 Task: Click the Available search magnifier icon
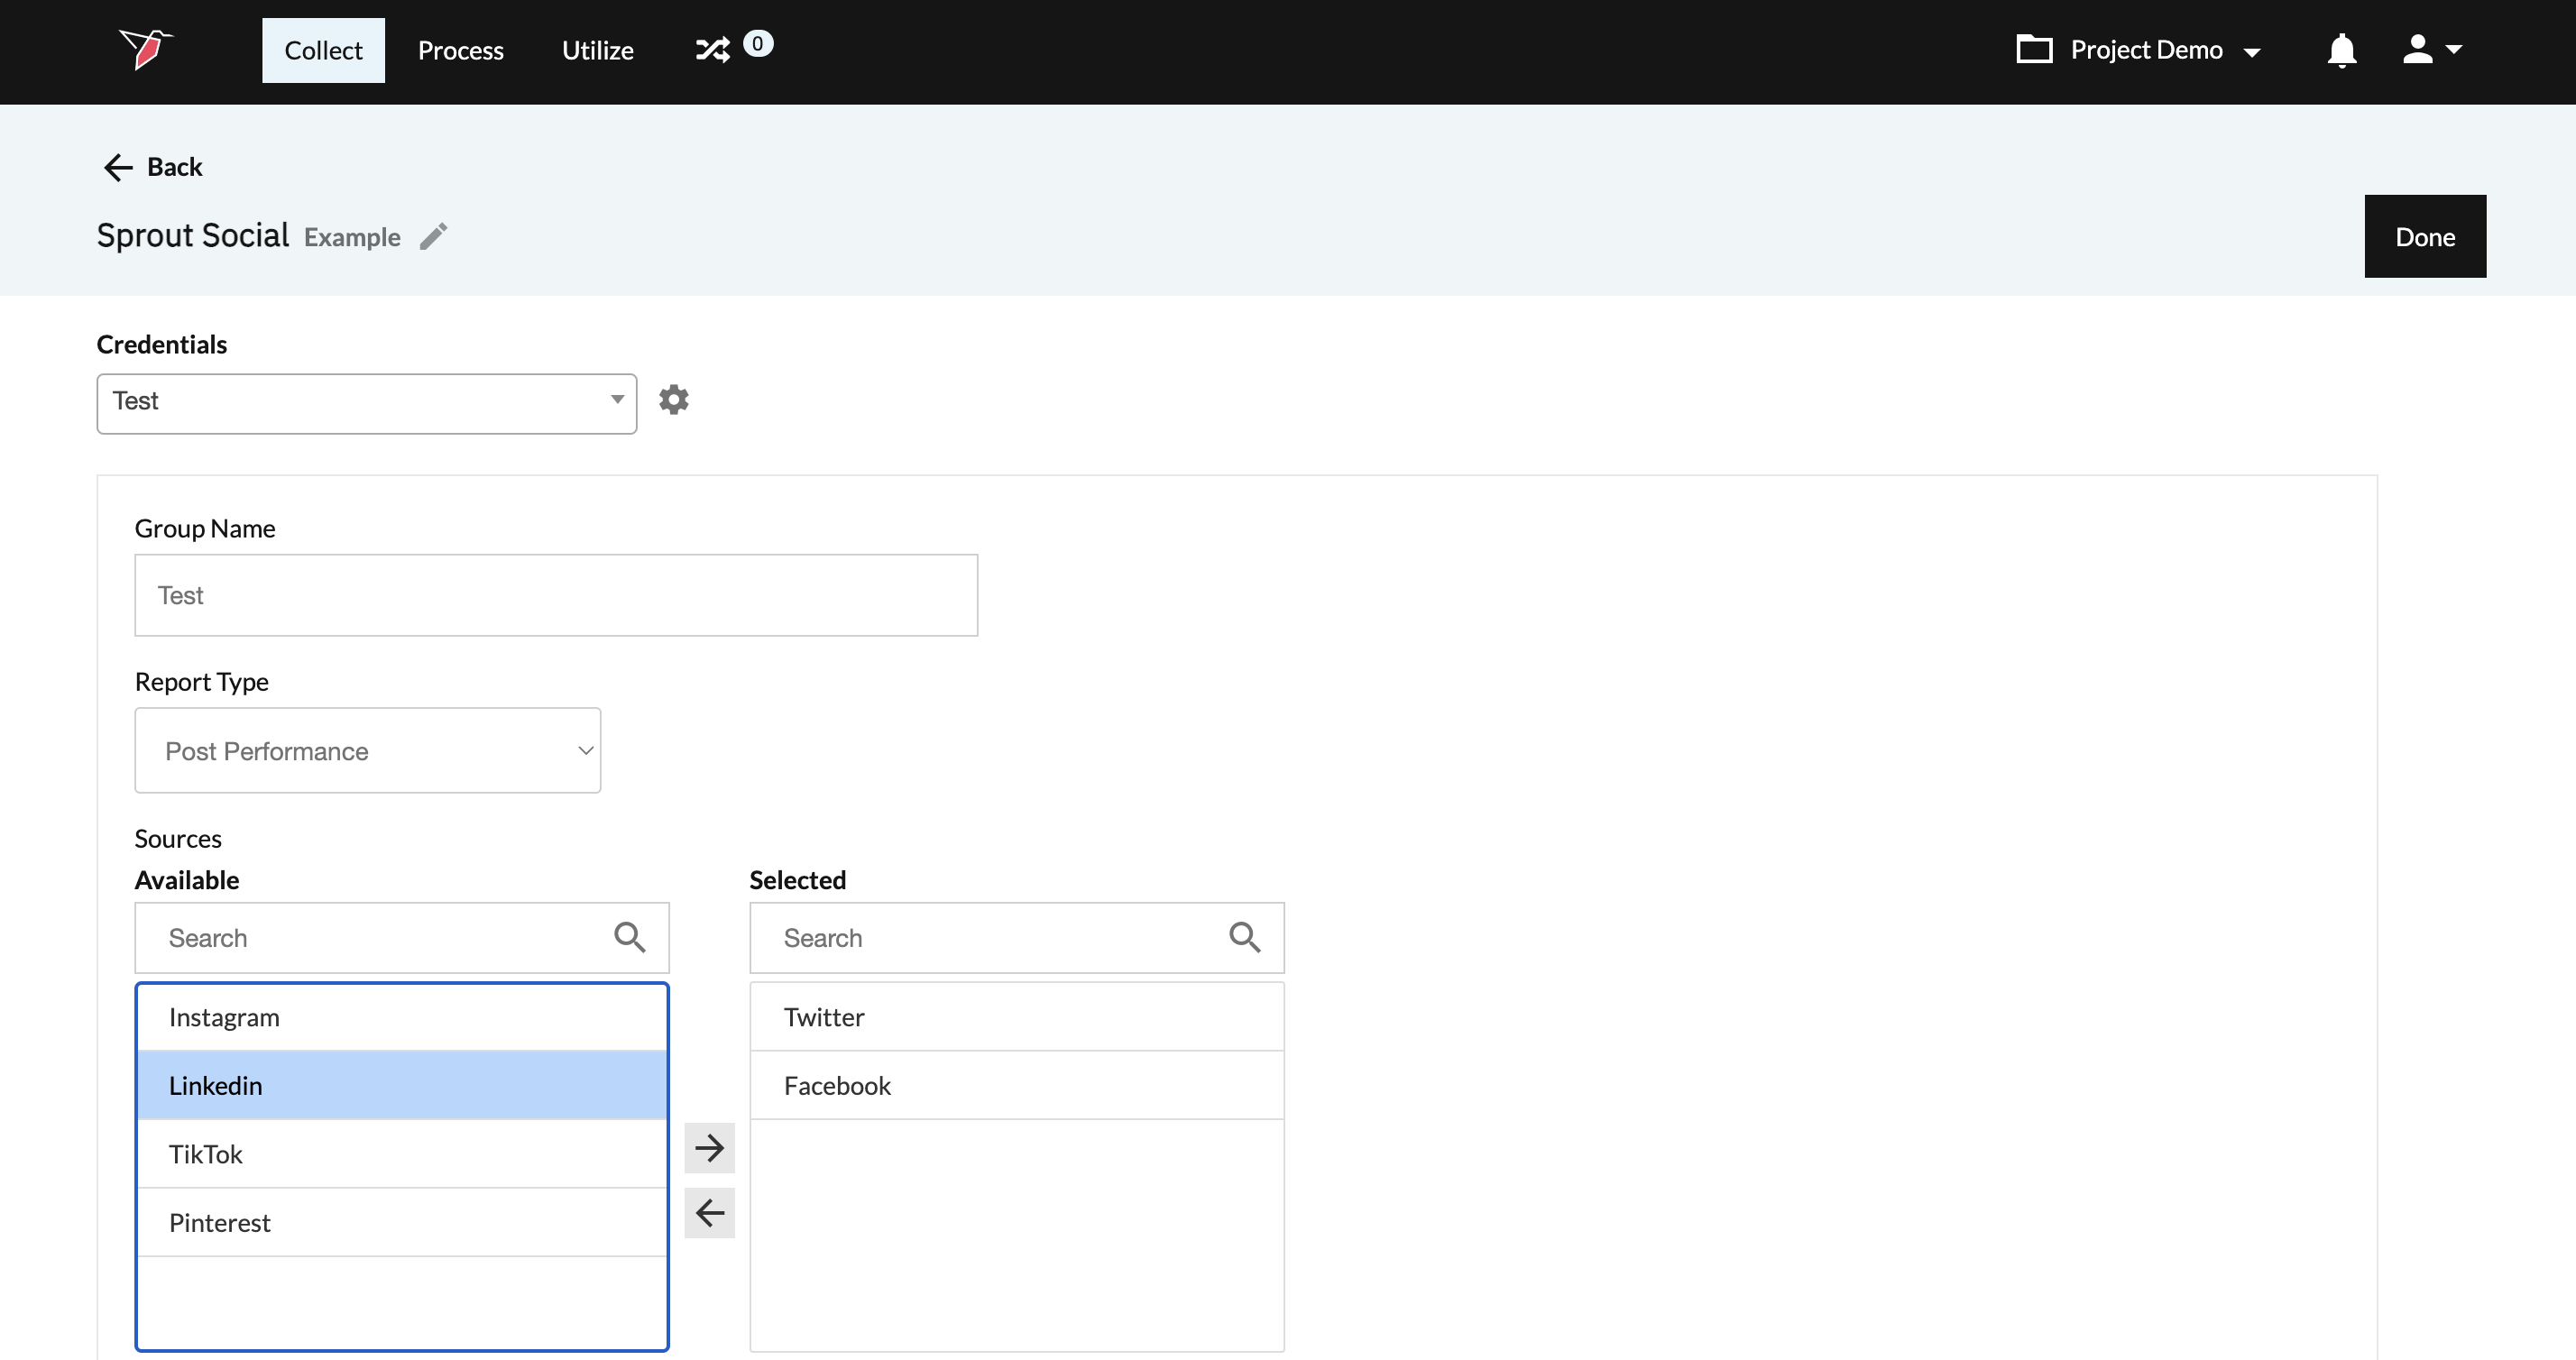pyautogui.click(x=629, y=938)
